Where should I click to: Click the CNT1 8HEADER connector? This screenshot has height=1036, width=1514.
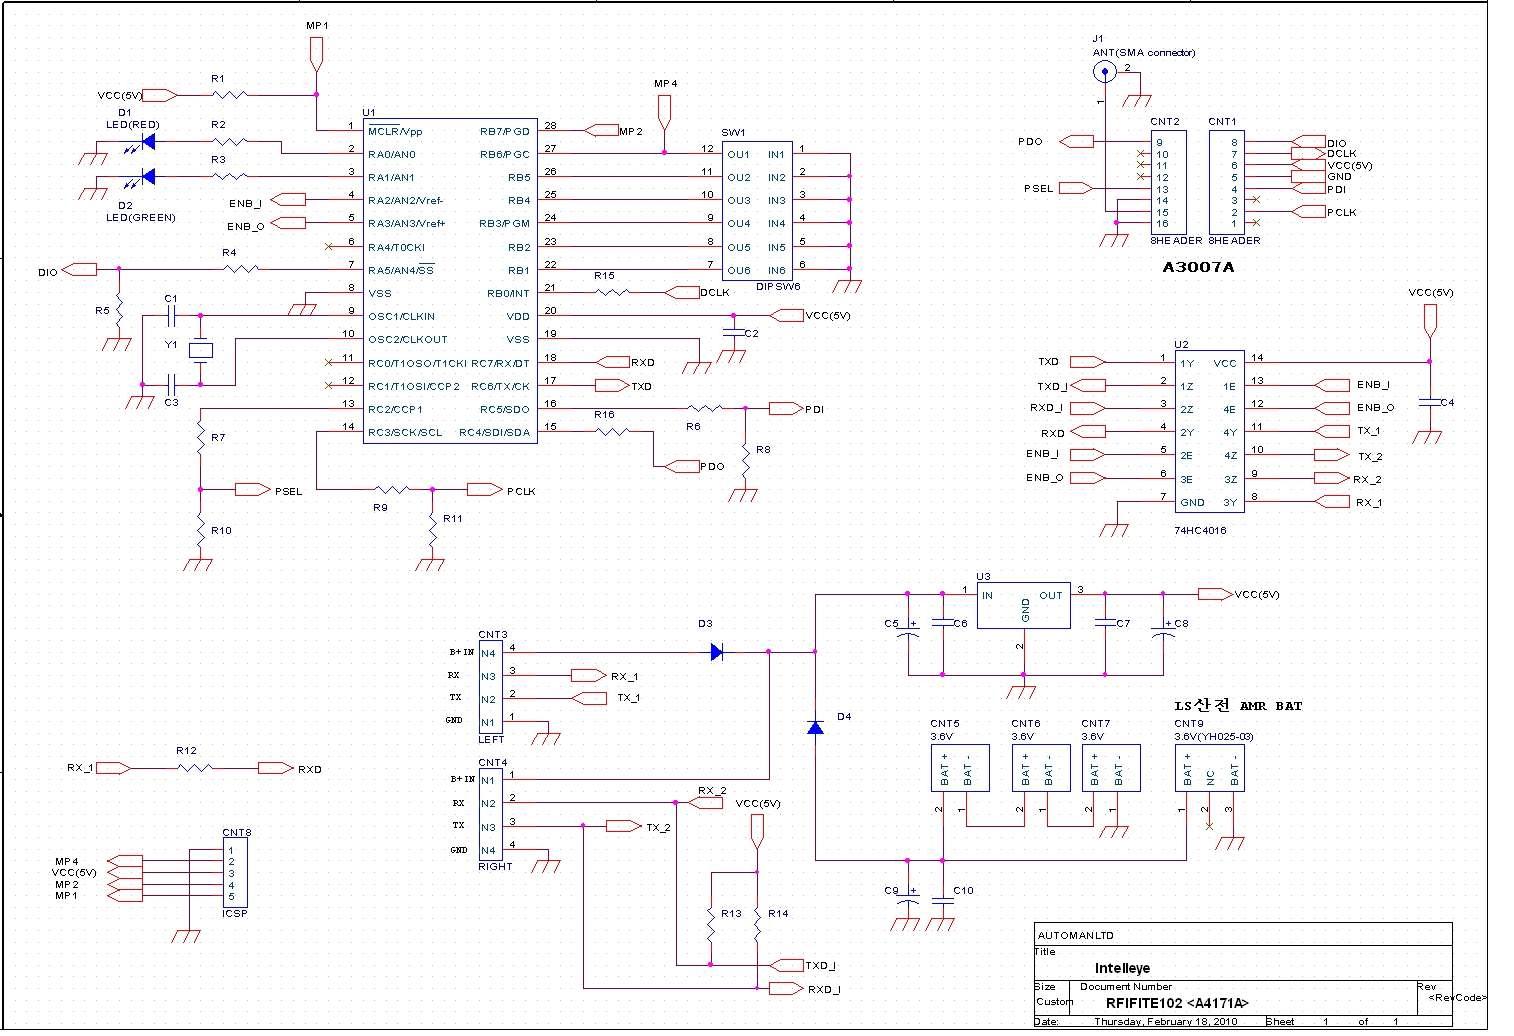pos(1227,183)
